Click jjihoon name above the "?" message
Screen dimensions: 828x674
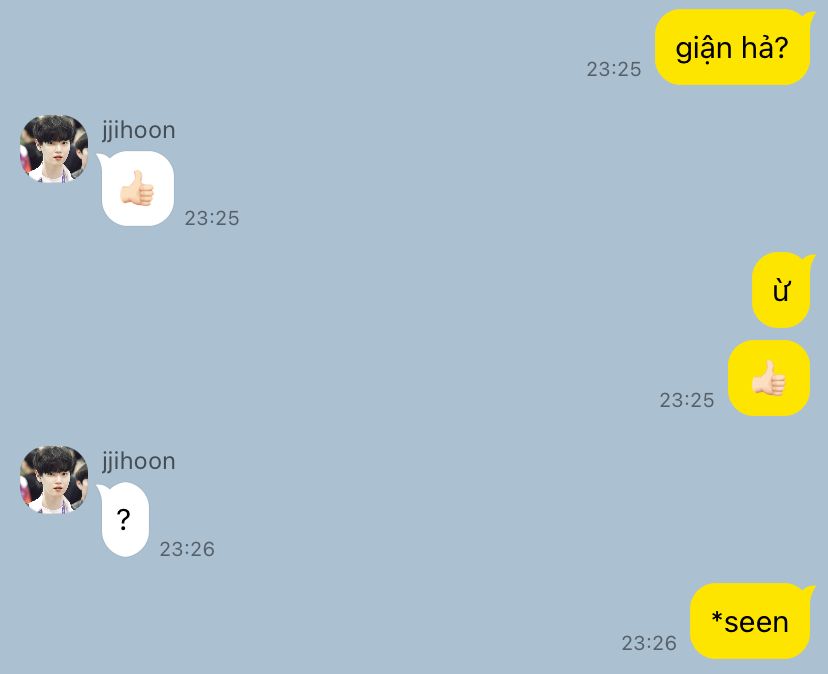tap(138, 462)
